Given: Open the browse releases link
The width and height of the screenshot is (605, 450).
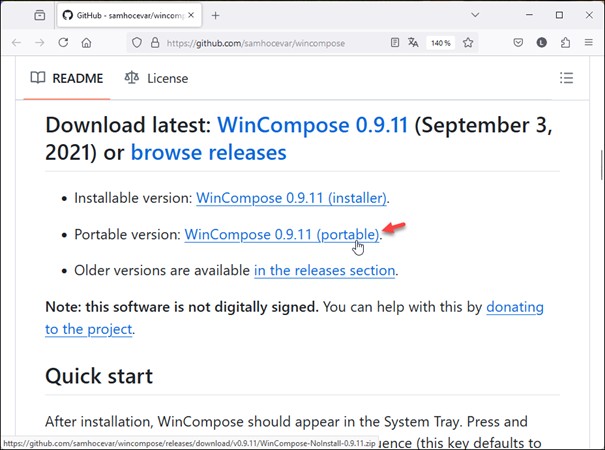Looking at the screenshot, I should (x=208, y=153).
